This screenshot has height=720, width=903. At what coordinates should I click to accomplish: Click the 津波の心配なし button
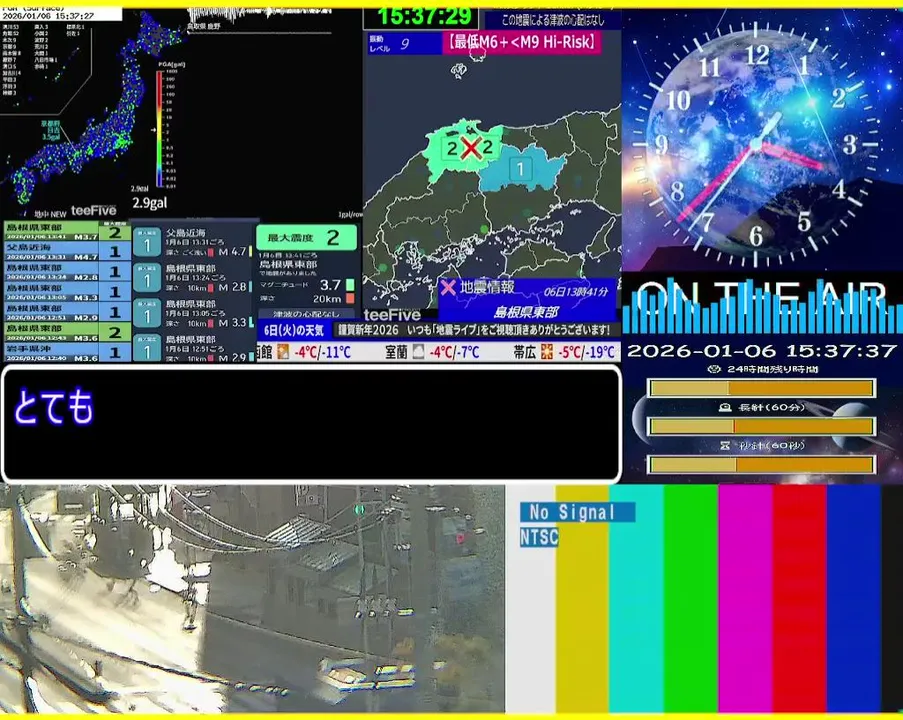coord(306,314)
